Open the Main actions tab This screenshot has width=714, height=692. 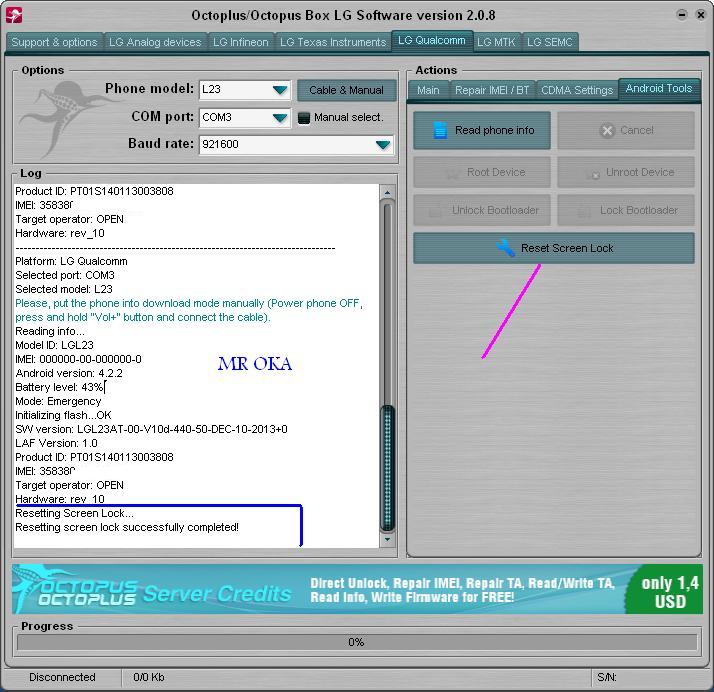pos(428,90)
